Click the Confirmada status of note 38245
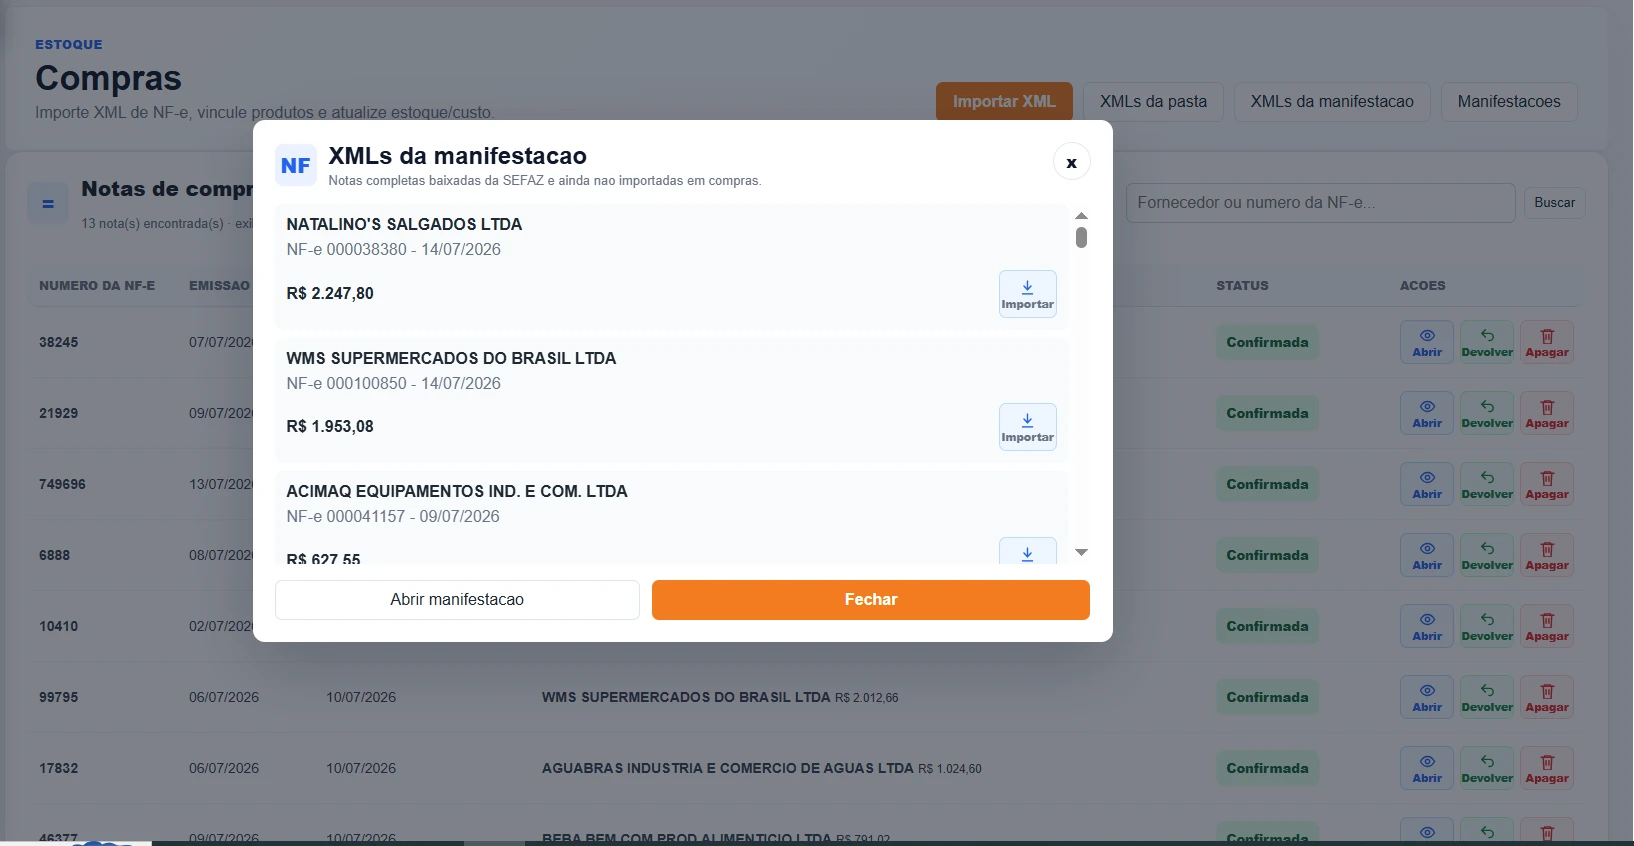1634x846 pixels. 1267,342
